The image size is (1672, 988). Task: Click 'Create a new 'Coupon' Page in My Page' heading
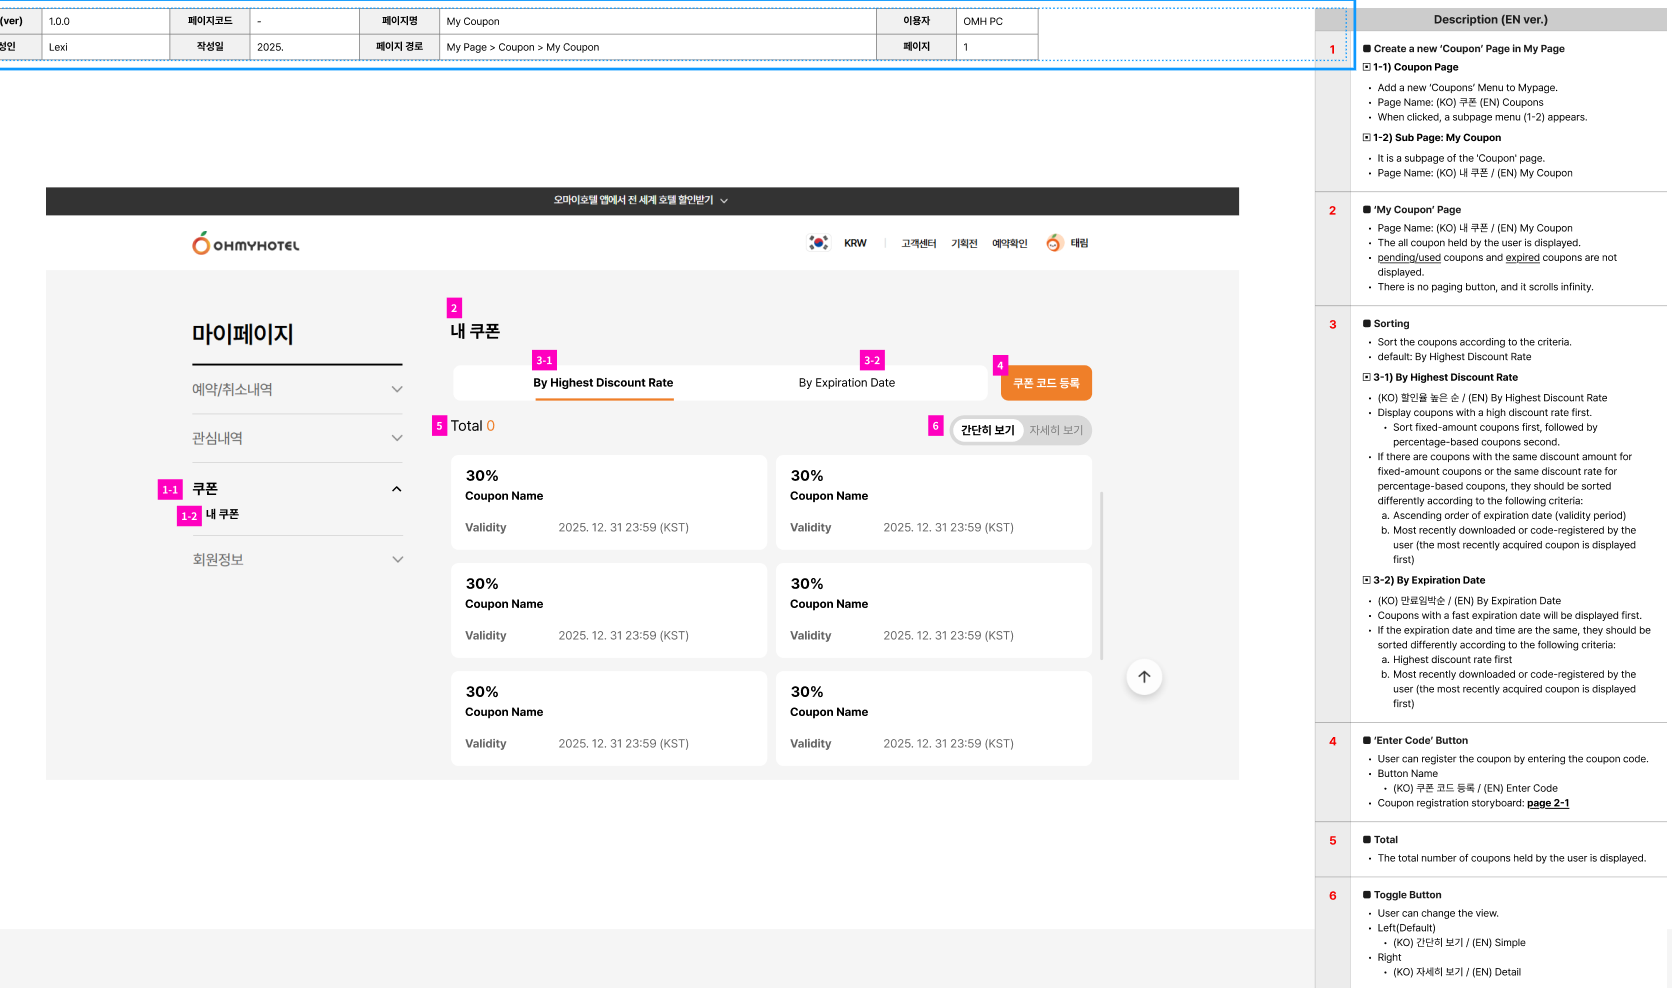tap(1469, 49)
